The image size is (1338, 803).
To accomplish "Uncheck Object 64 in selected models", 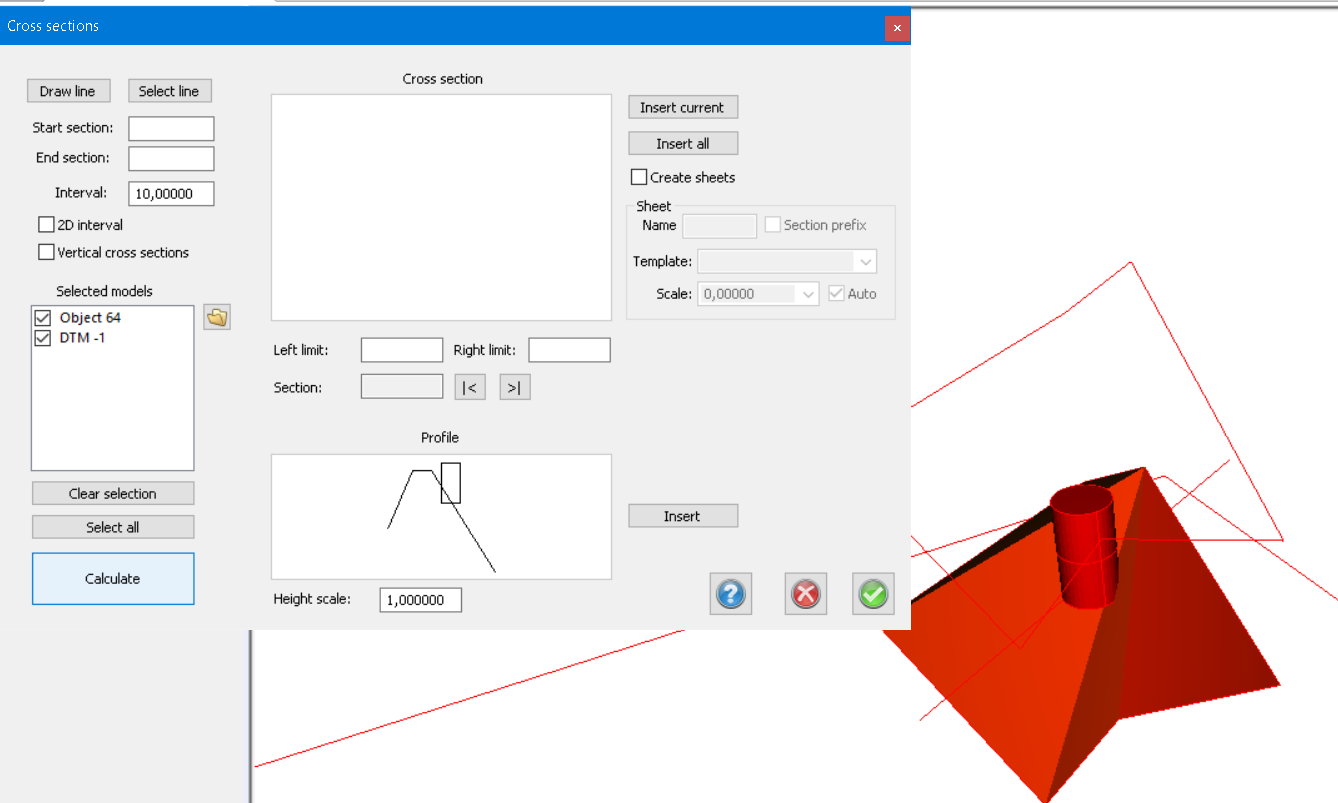I will [43, 318].
